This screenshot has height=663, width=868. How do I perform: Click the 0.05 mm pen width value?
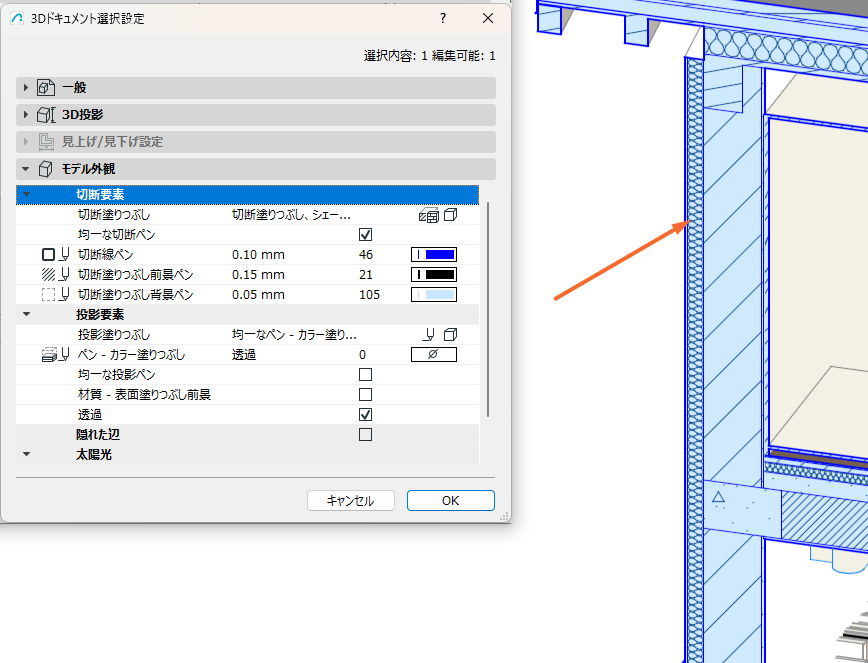[x=259, y=294]
